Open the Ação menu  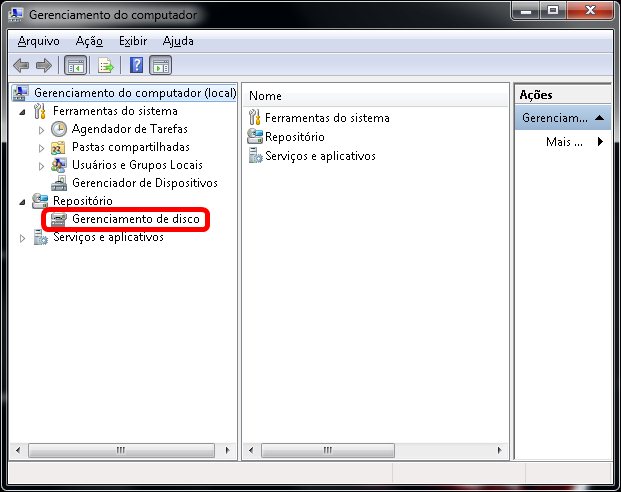[x=89, y=41]
